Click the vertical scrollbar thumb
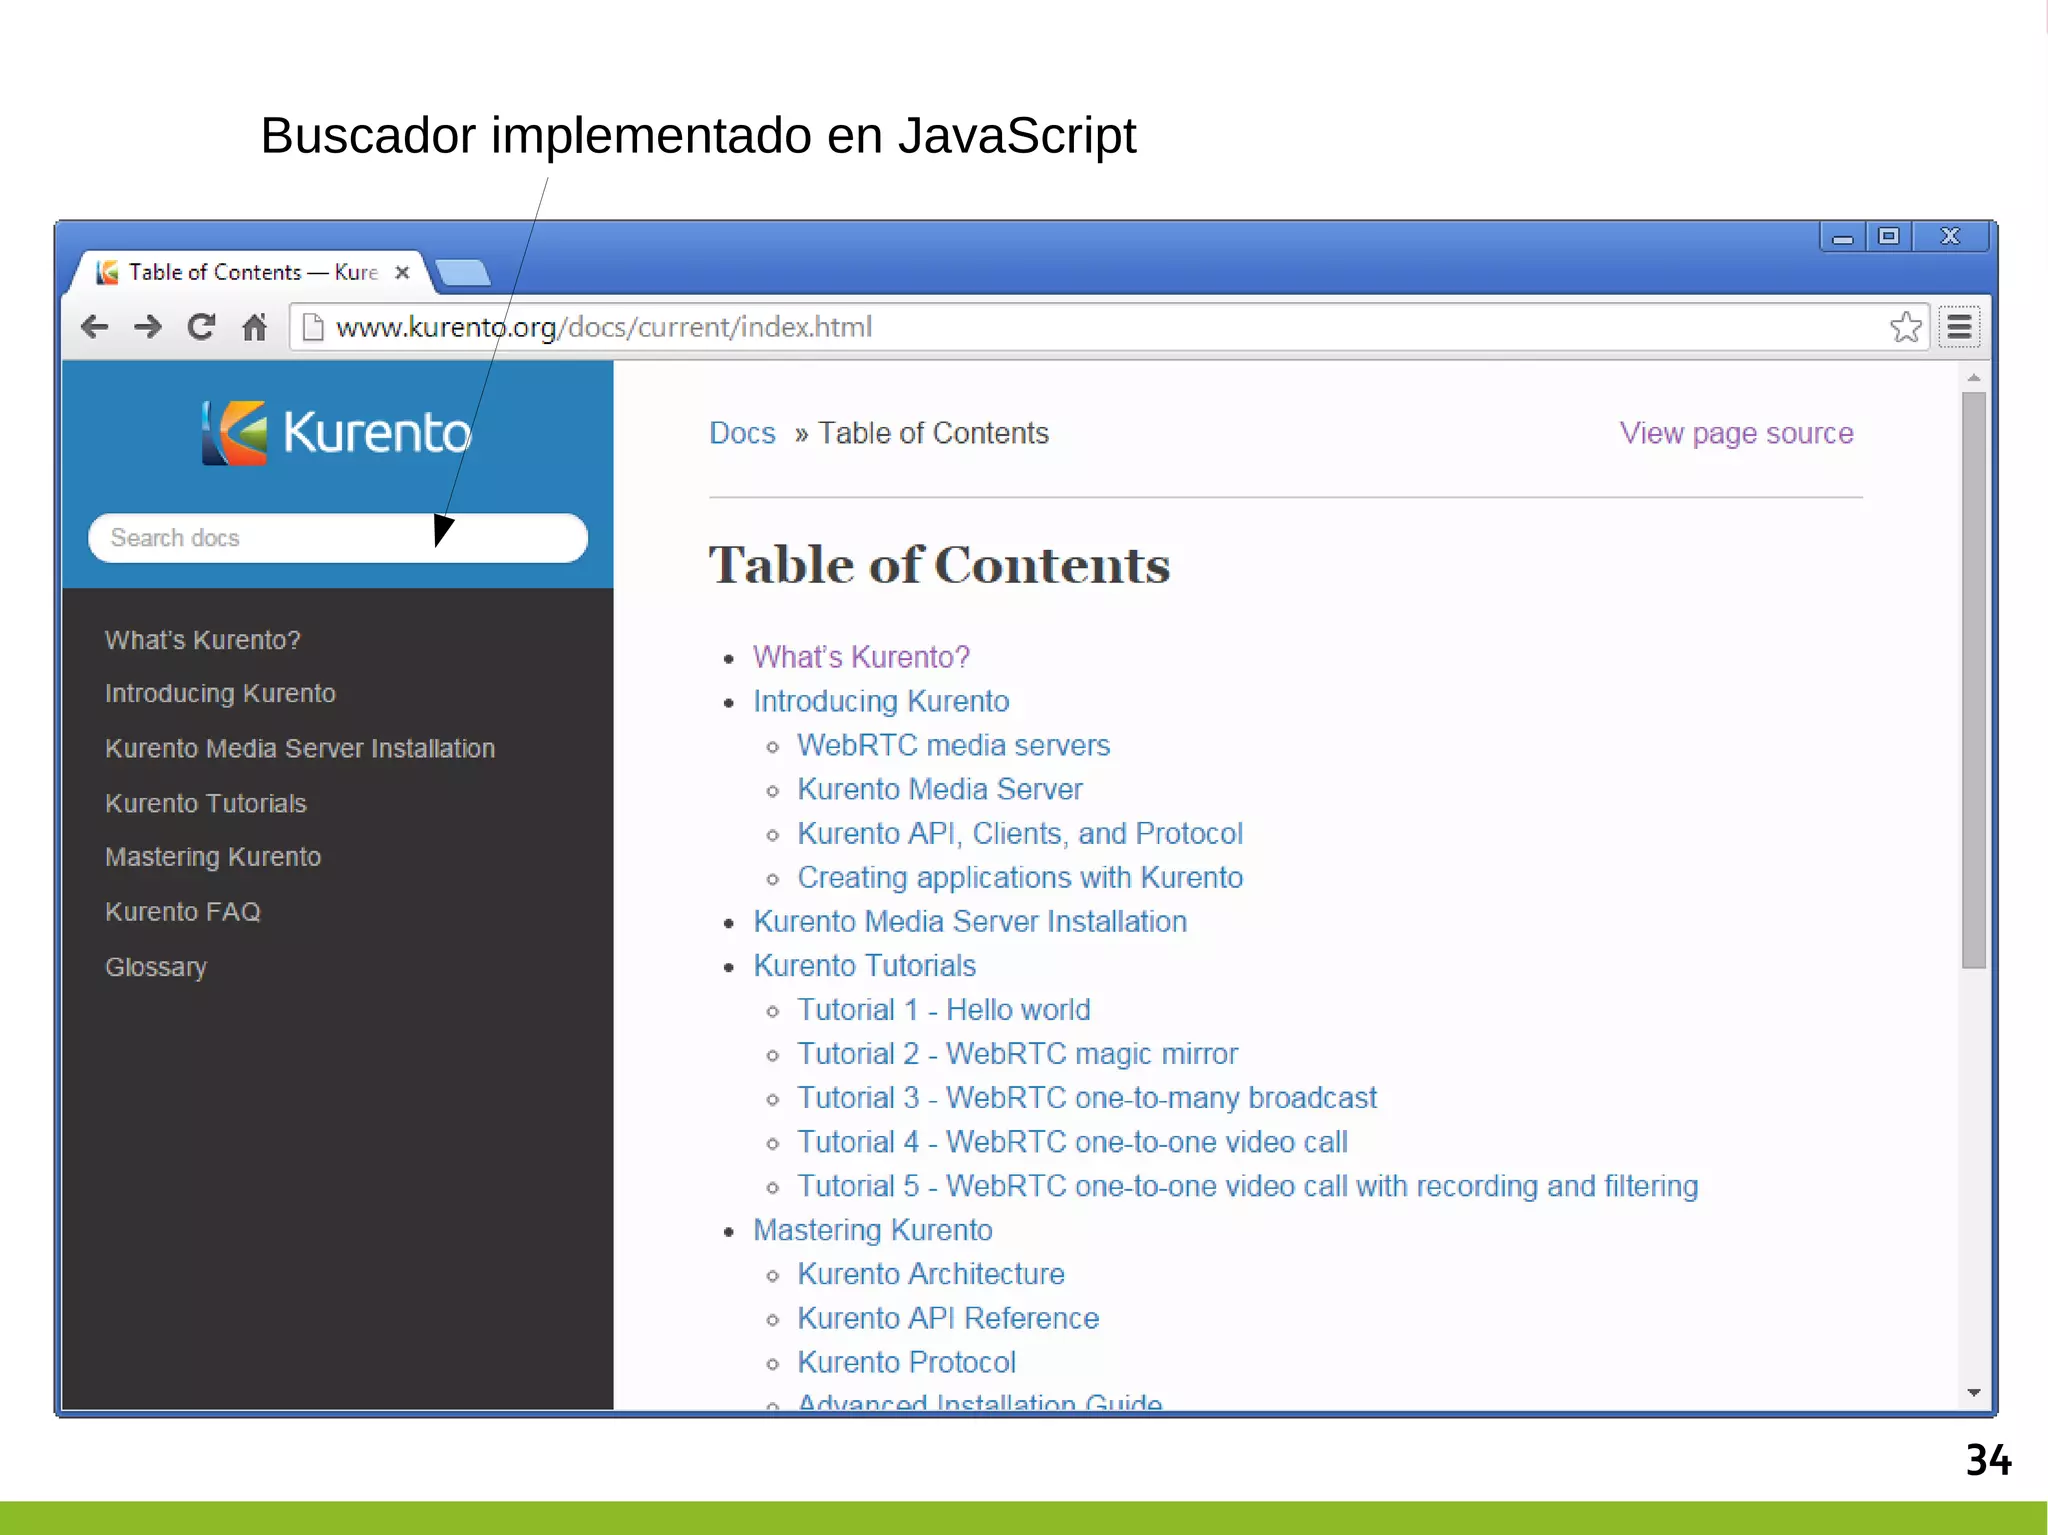This screenshot has height=1535, width=2048. [x=1973, y=680]
